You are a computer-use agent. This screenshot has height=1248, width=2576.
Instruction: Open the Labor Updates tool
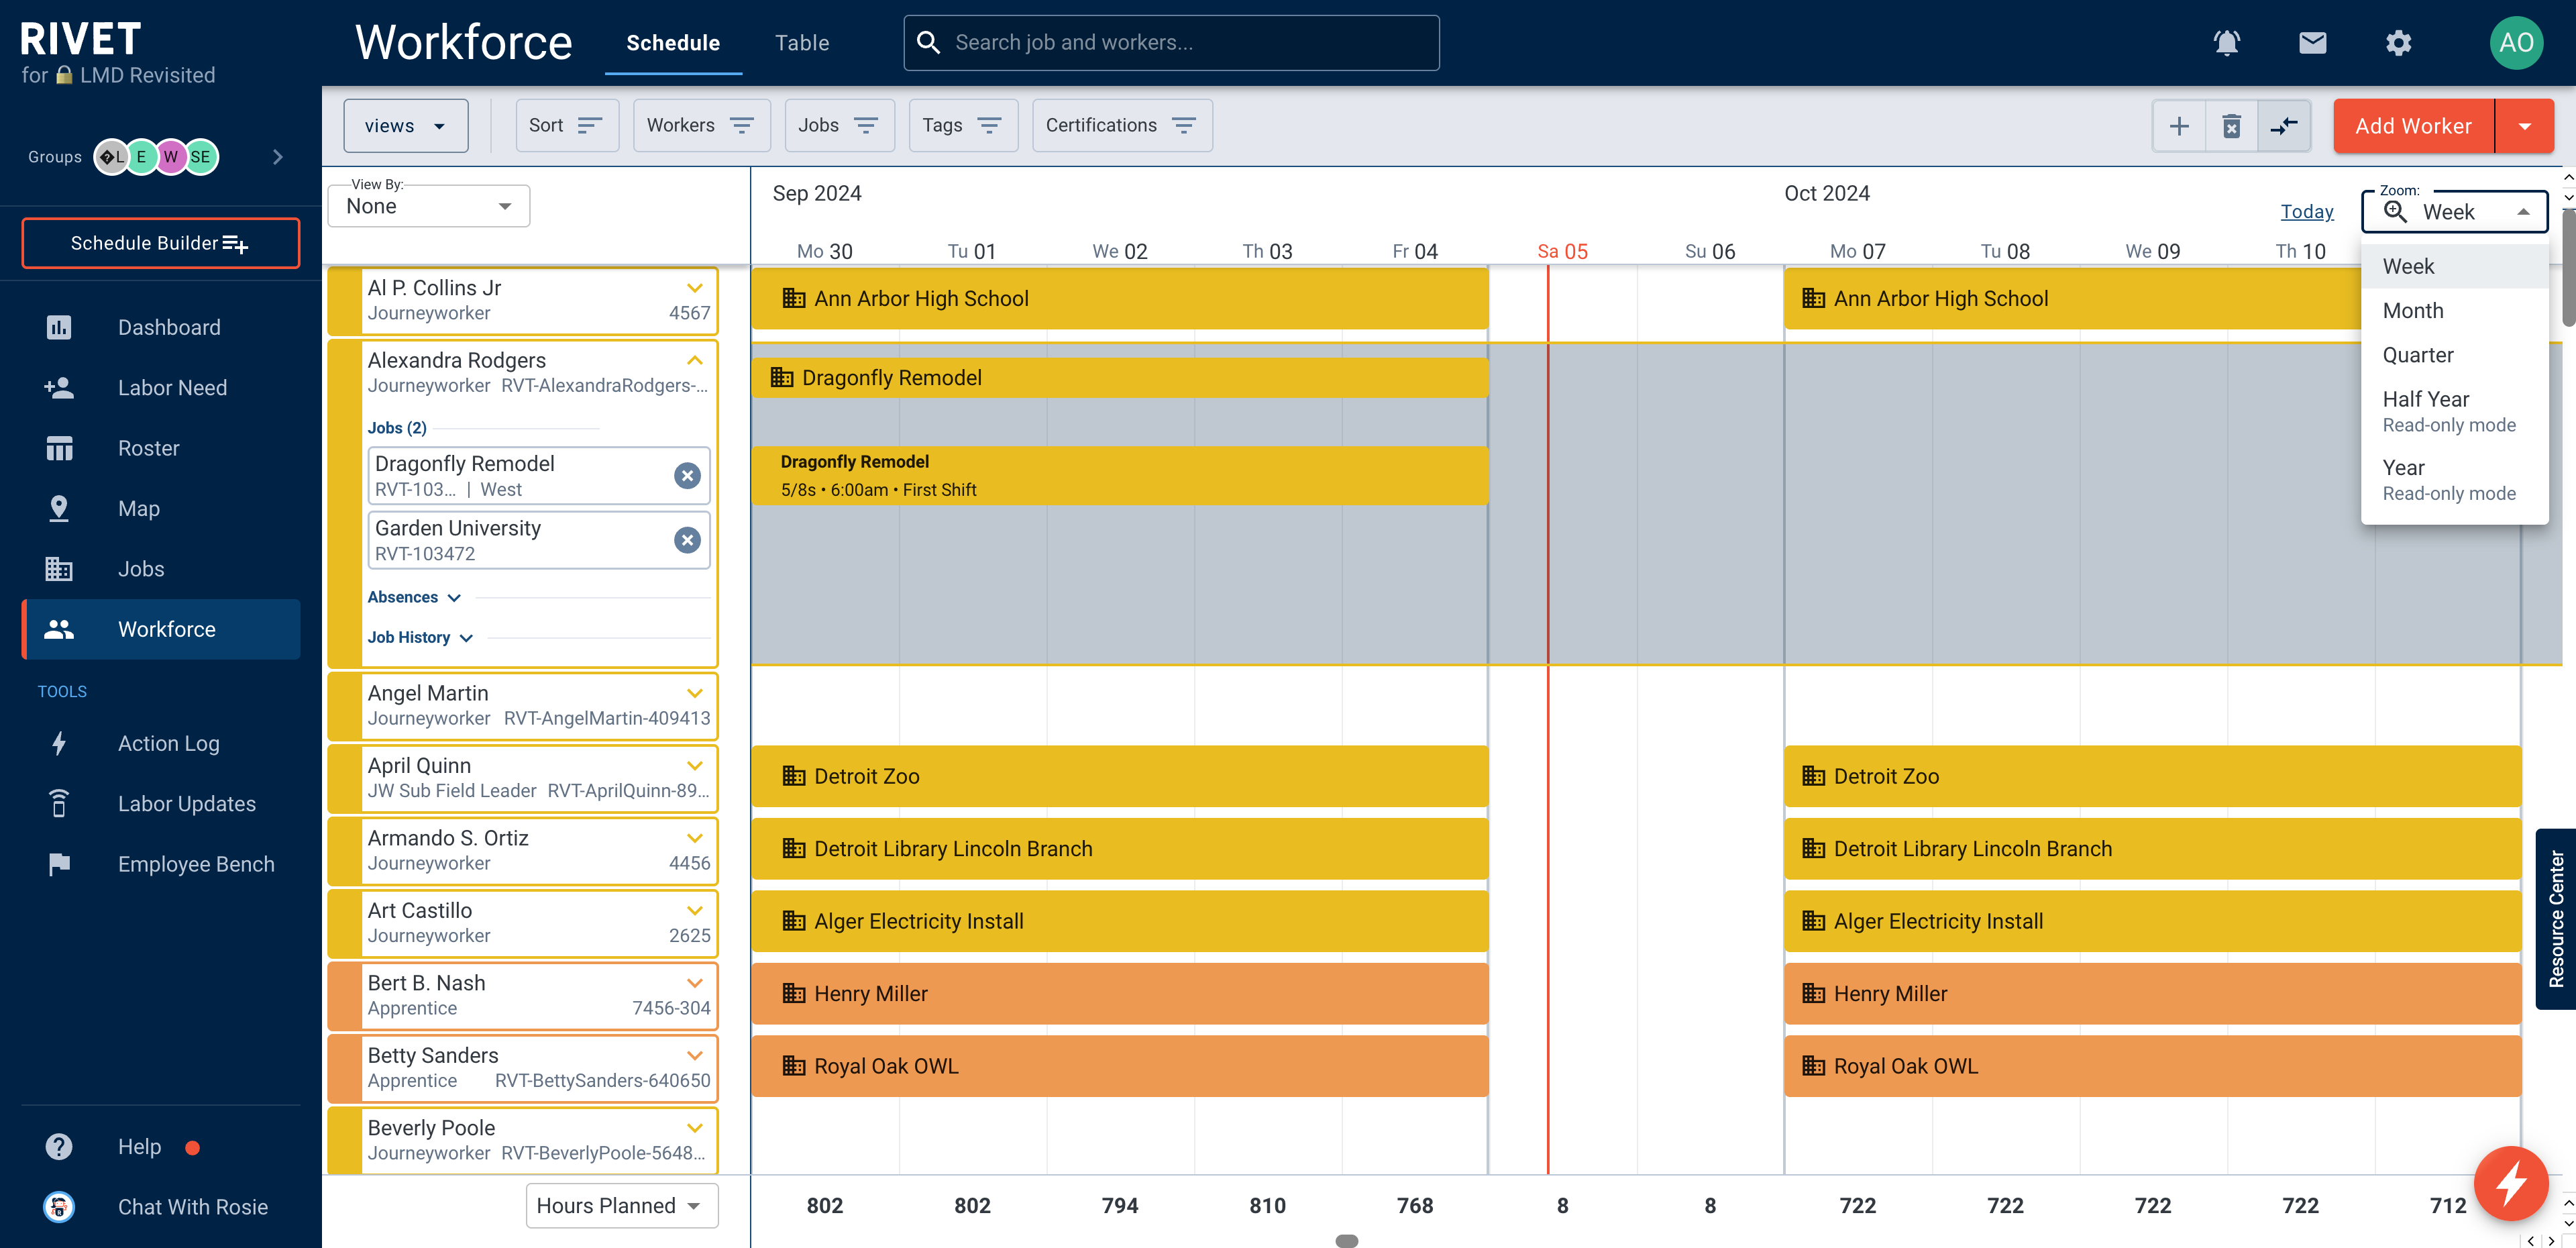click(161, 804)
